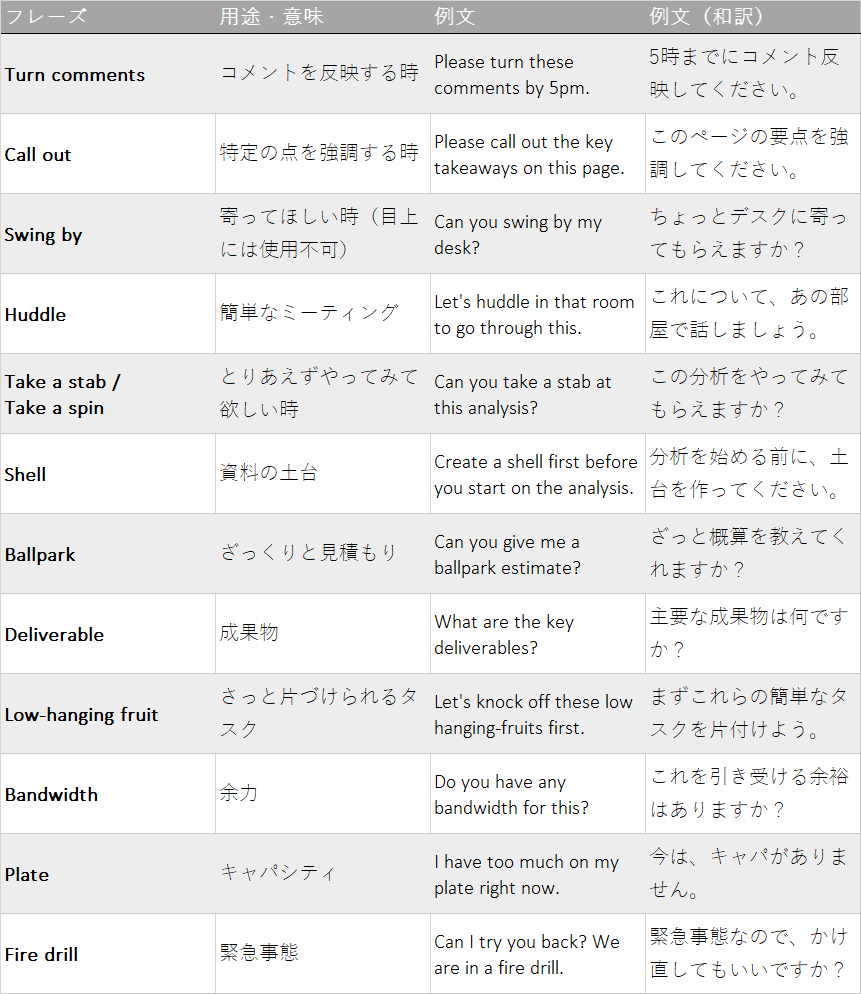This screenshot has width=861, height=994.
Task: Click the 用途・意味 column header
Action: pos(272,17)
